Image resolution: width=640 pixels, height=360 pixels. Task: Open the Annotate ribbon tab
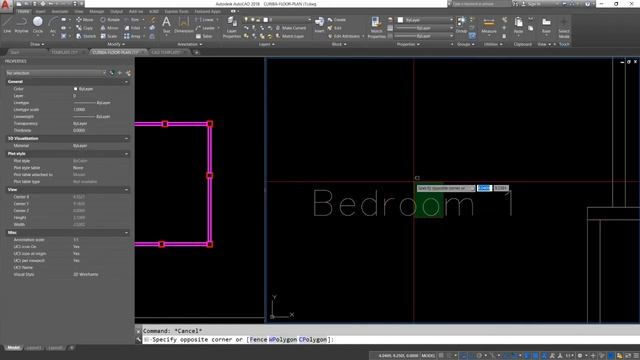point(60,11)
